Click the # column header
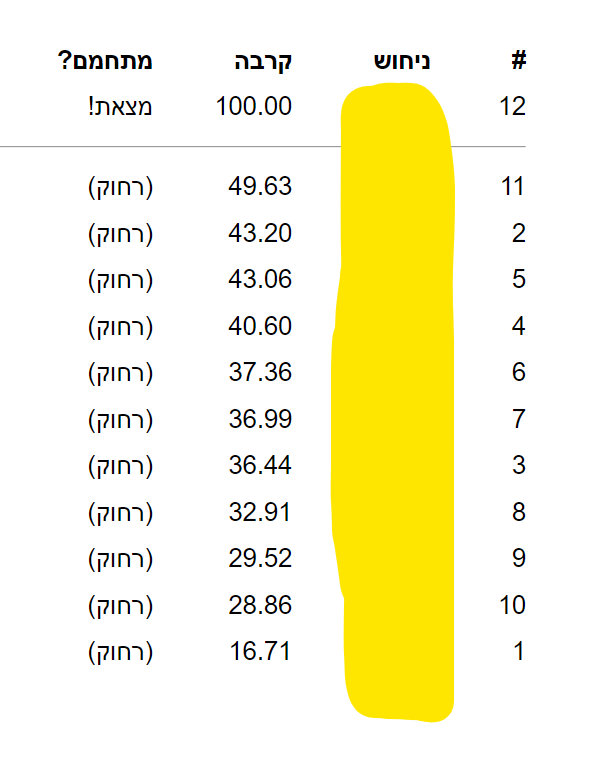Screen dimensions: 610x760 [x=518, y=60]
